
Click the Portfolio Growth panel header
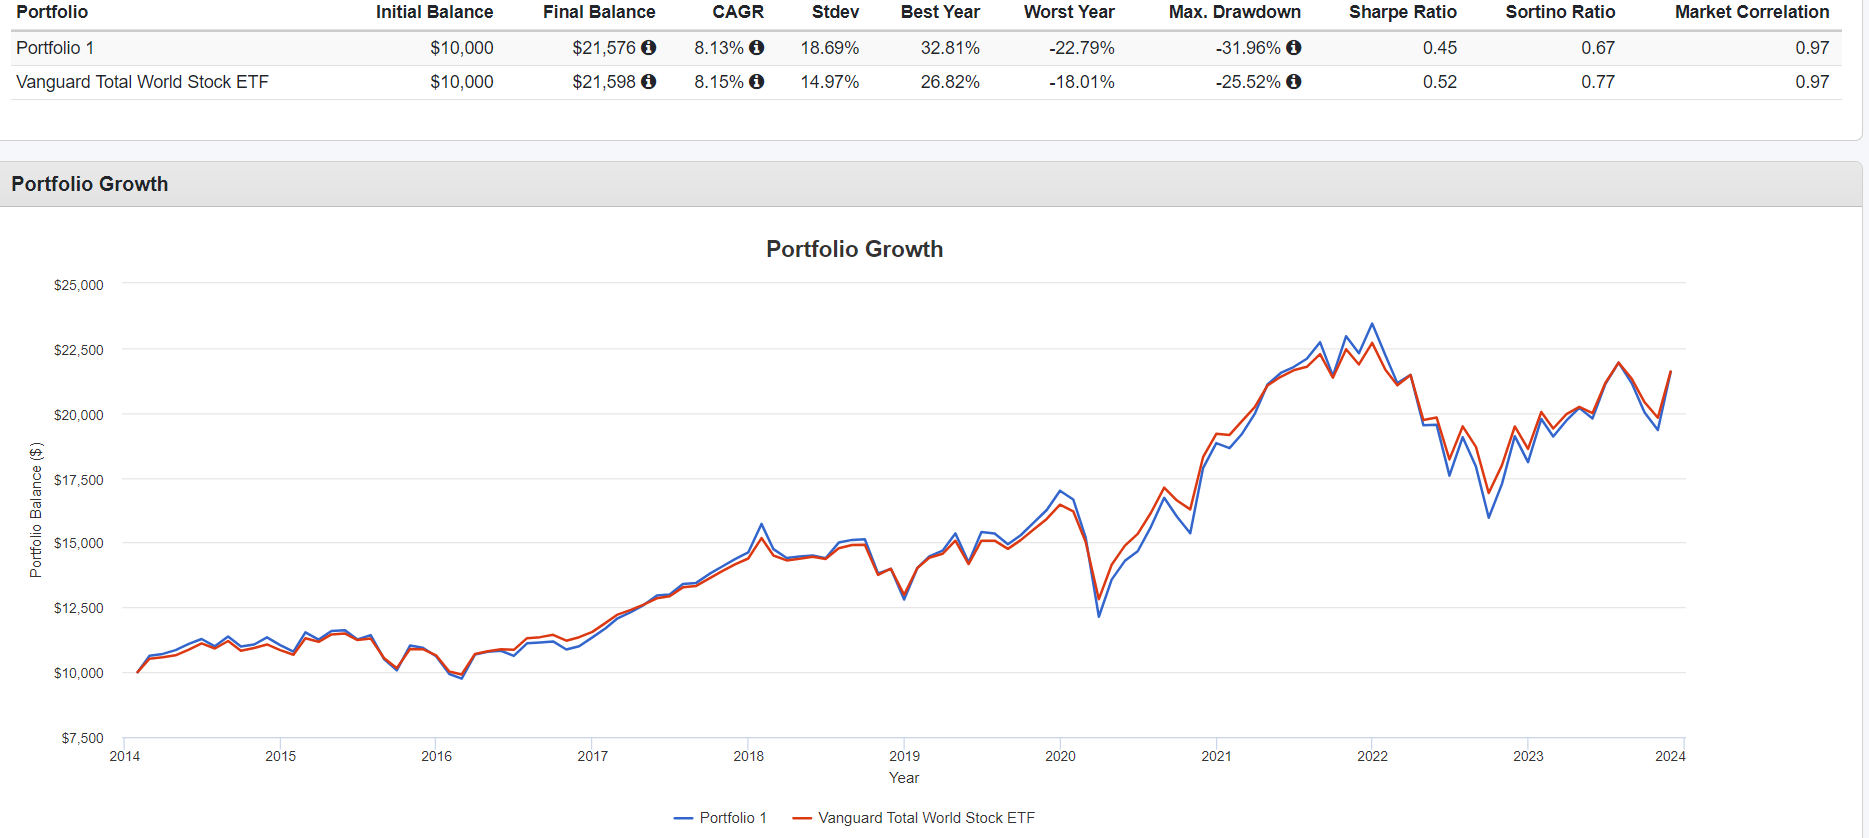click(90, 184)
